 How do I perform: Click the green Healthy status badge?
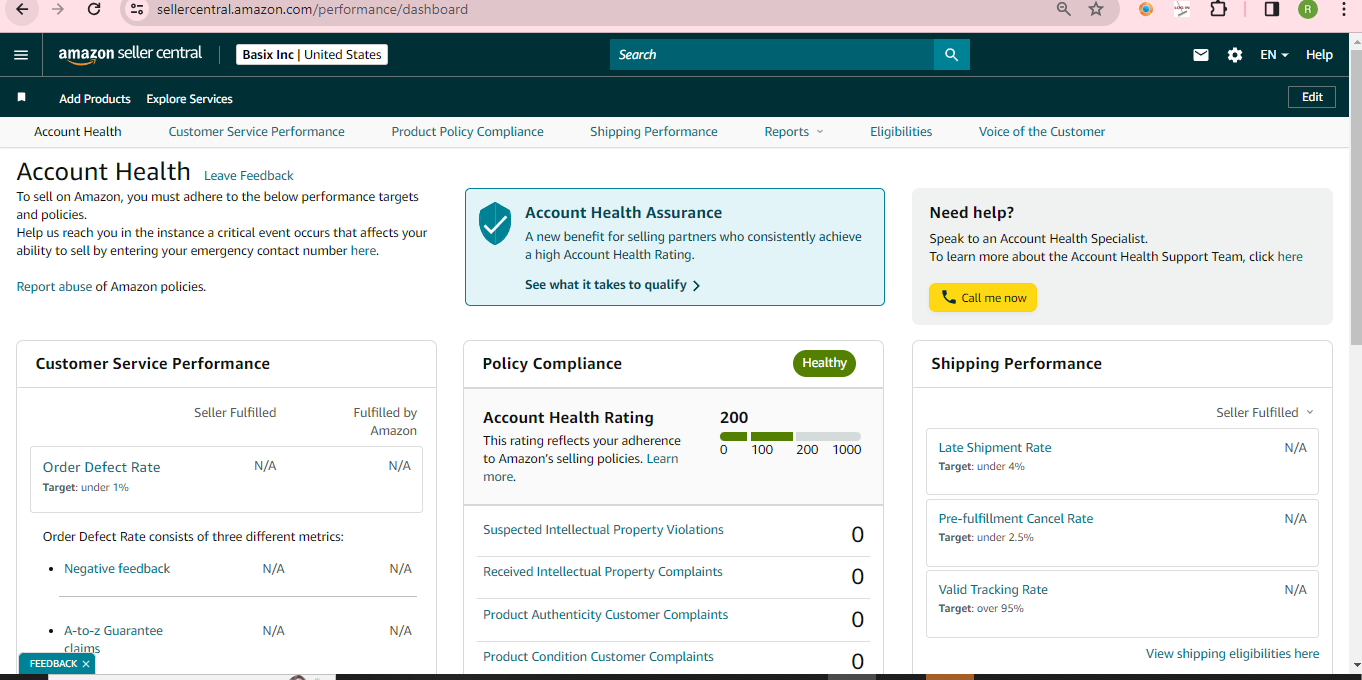pos(824,363)
